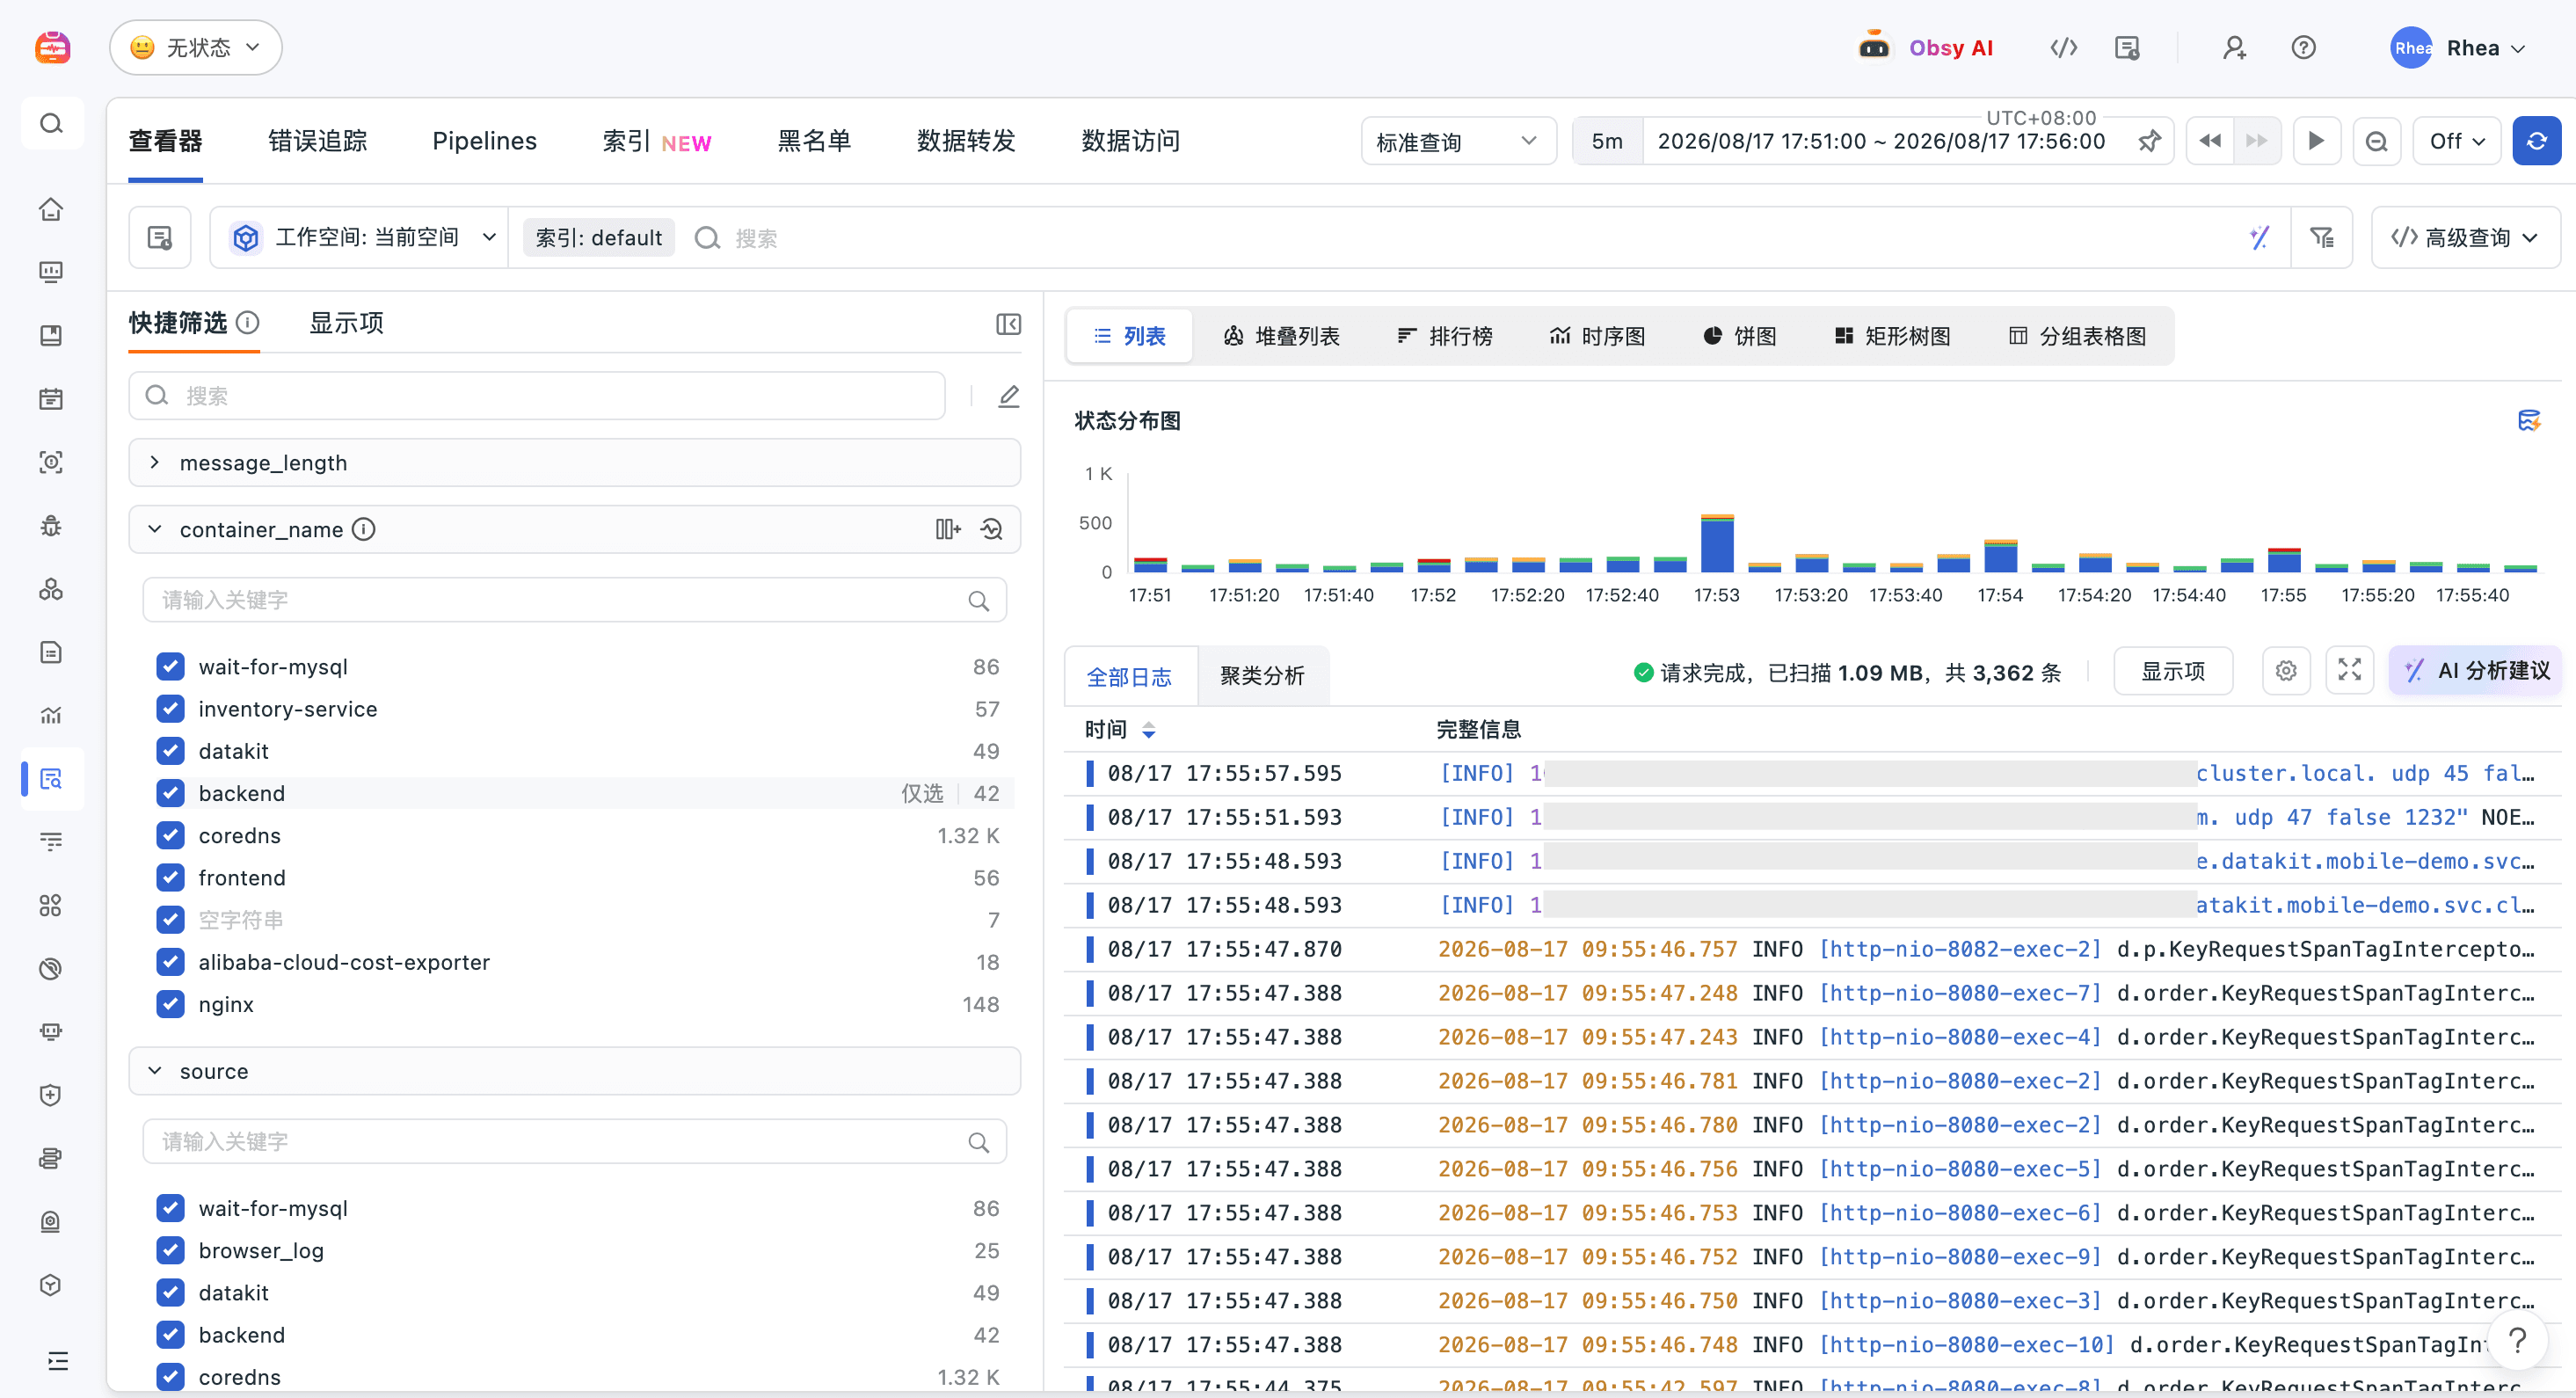Click the Obsy AI robot icon

coord(1874,47)
